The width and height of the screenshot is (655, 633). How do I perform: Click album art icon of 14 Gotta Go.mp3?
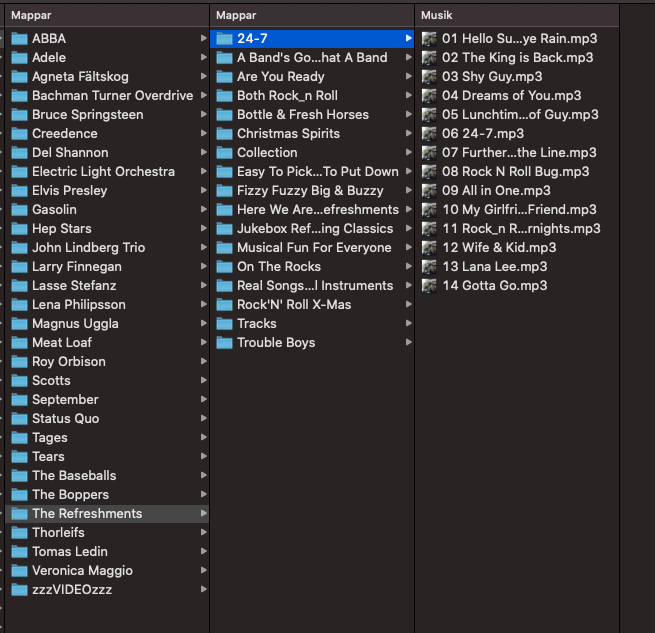[x=429, y=286]
